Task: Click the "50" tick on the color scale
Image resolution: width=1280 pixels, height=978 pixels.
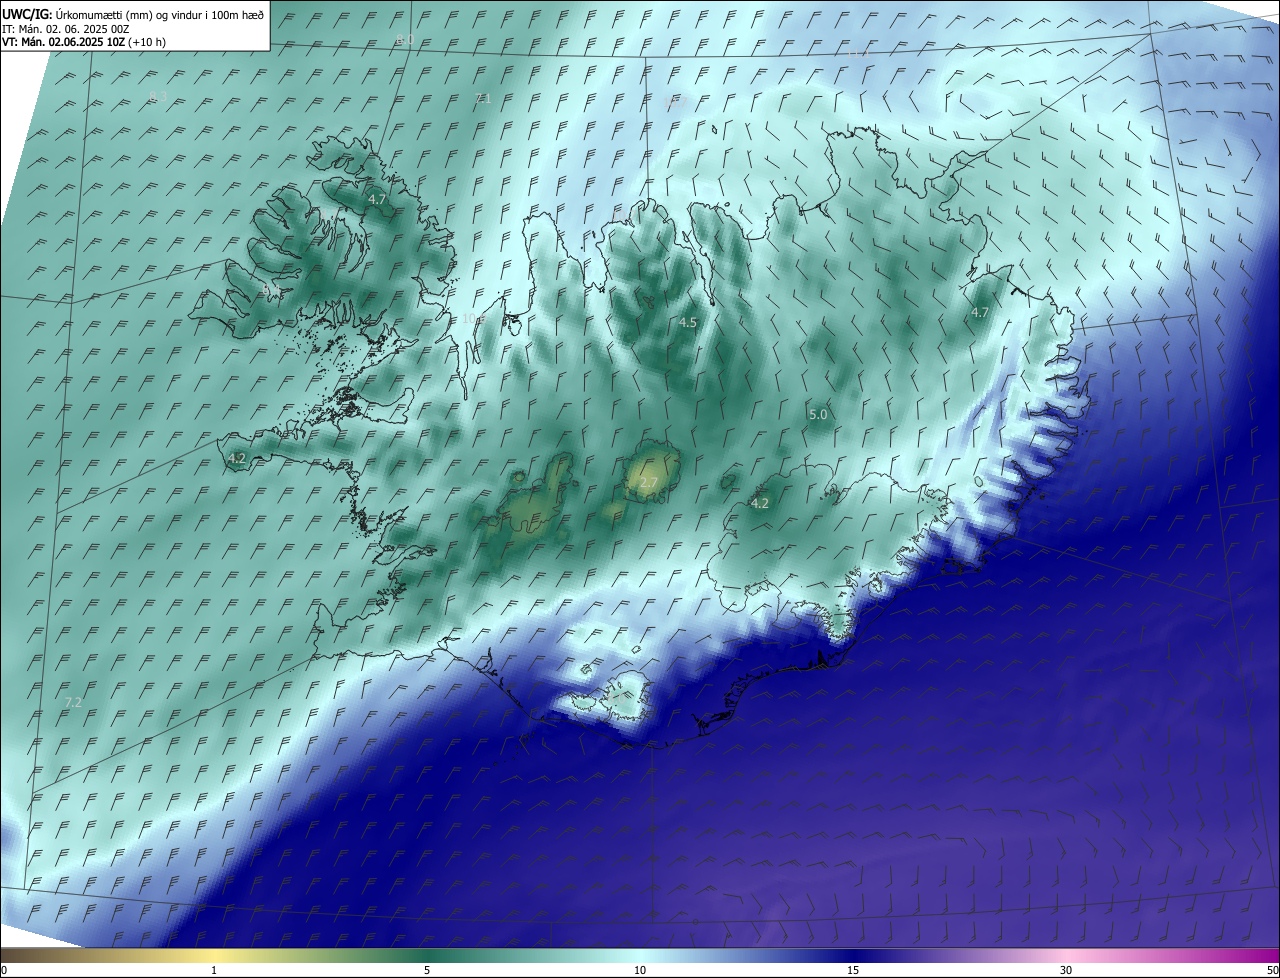Action: pos(1272,970)
